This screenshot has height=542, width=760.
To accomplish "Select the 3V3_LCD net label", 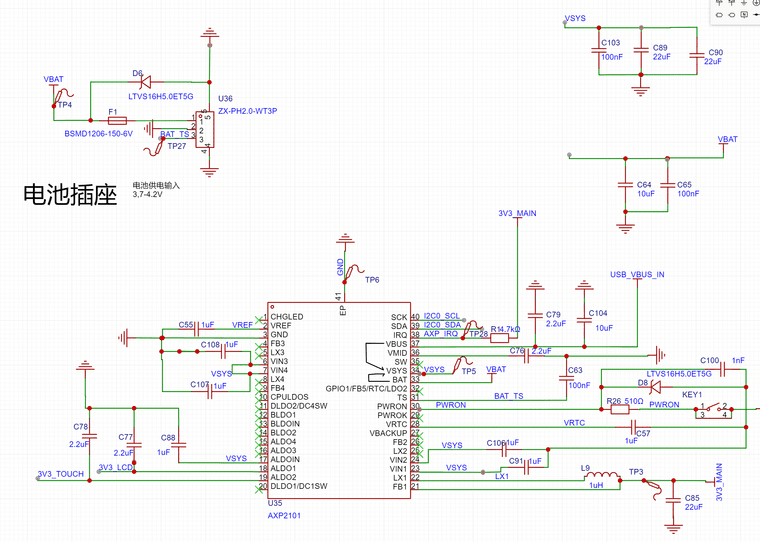I will click(x=115, y=468).
